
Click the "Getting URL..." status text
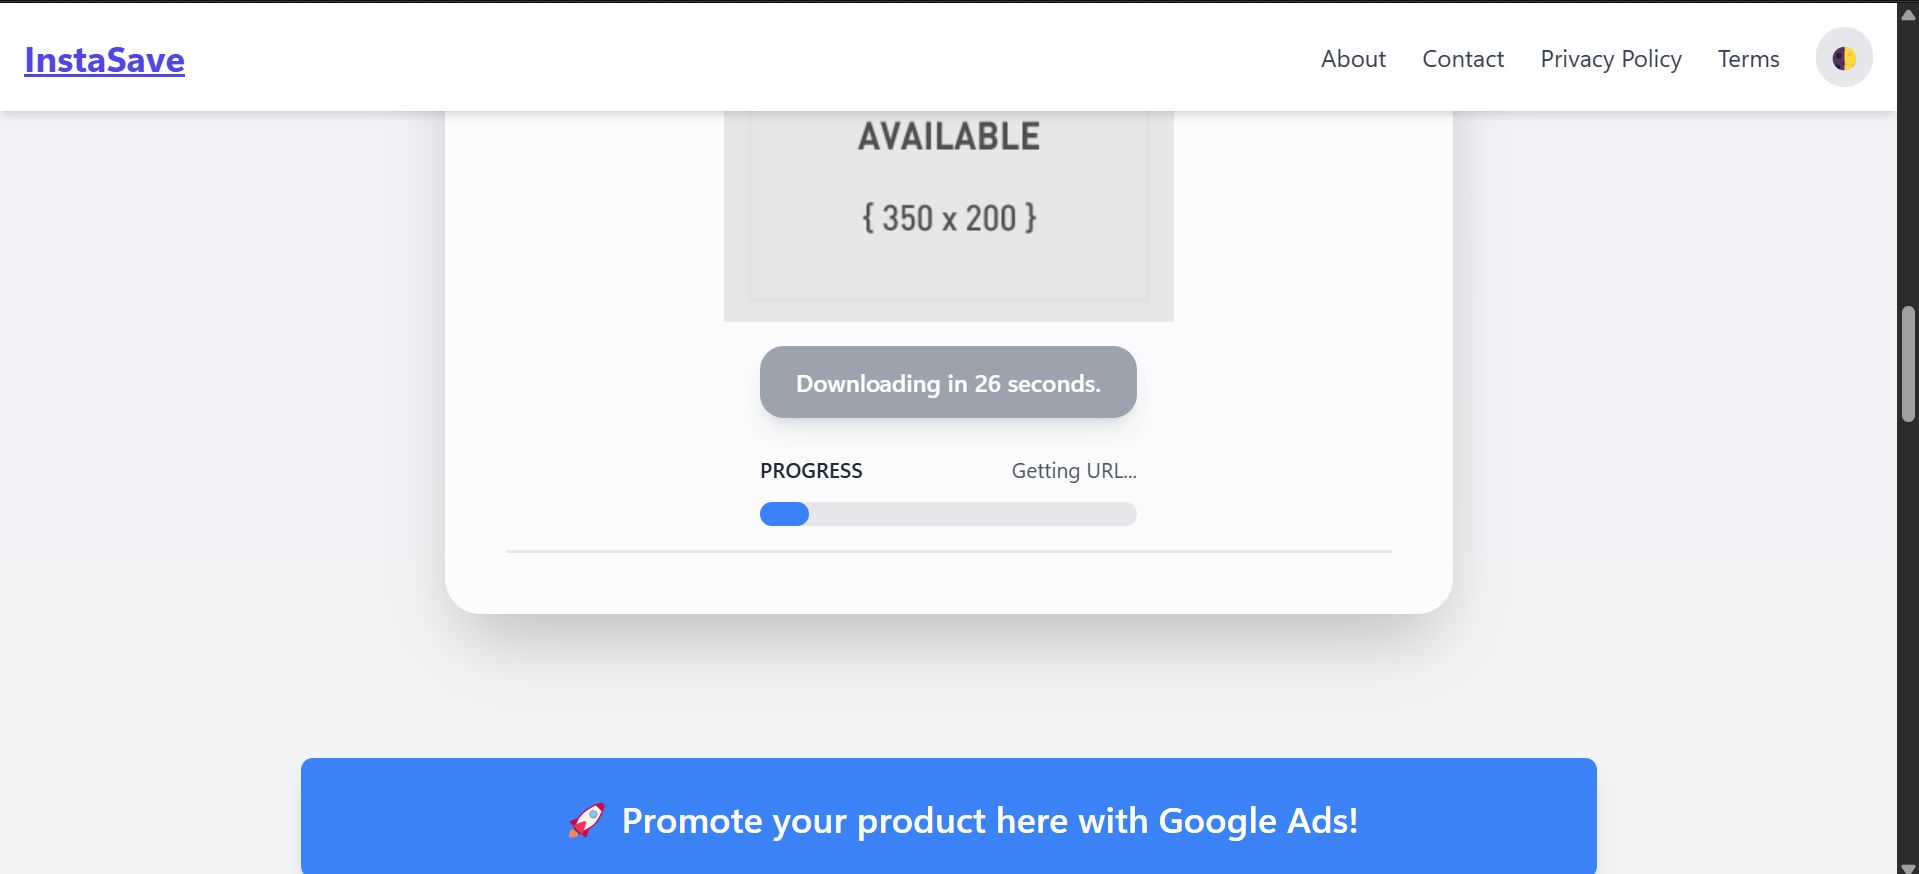tap(1073, 471)
